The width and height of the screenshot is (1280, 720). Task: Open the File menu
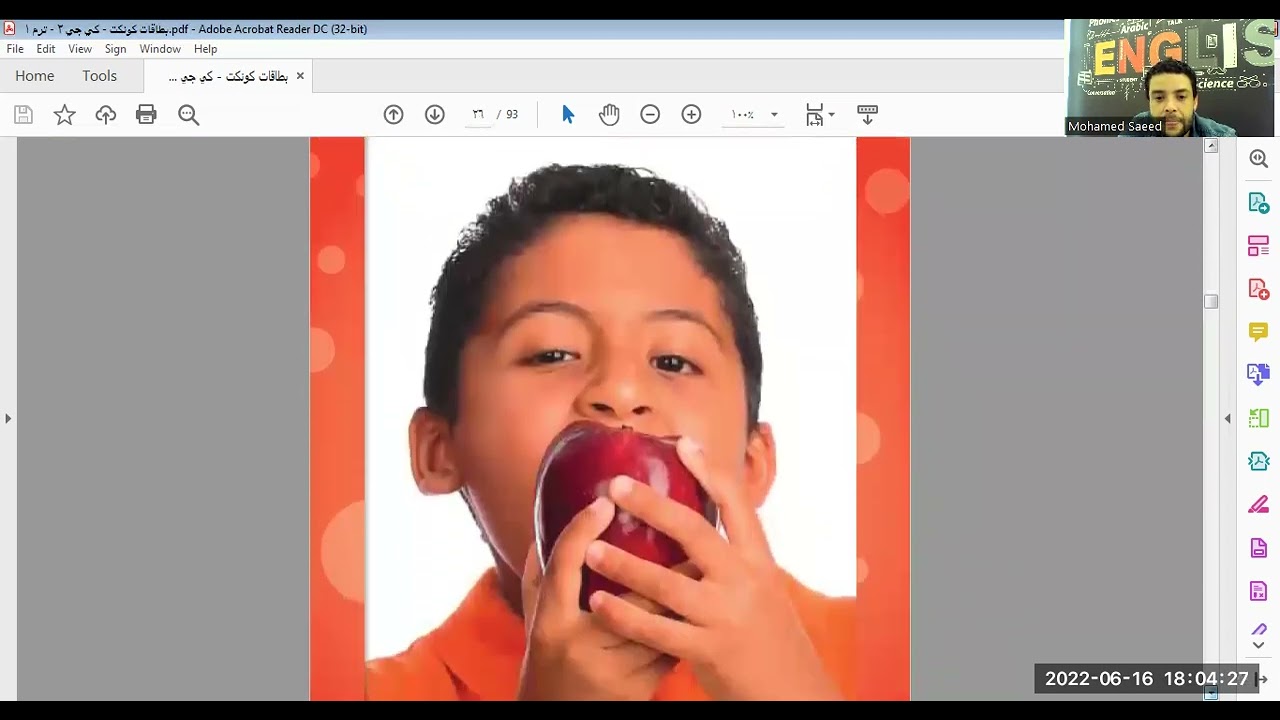[15, 49]
